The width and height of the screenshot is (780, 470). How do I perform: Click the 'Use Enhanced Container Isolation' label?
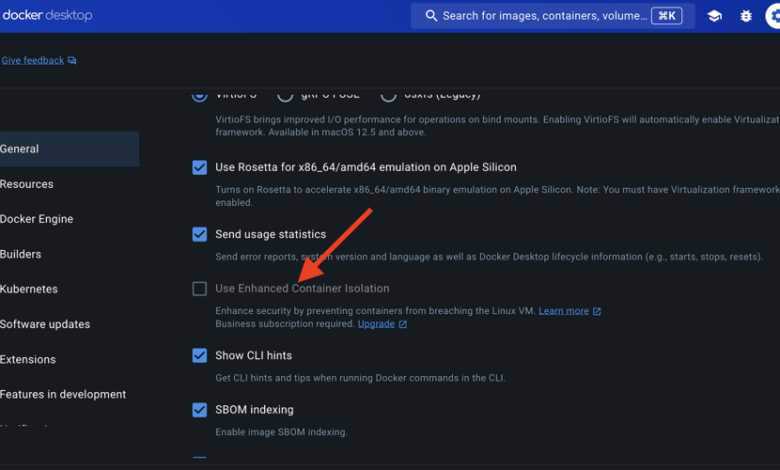click(302, 288)
